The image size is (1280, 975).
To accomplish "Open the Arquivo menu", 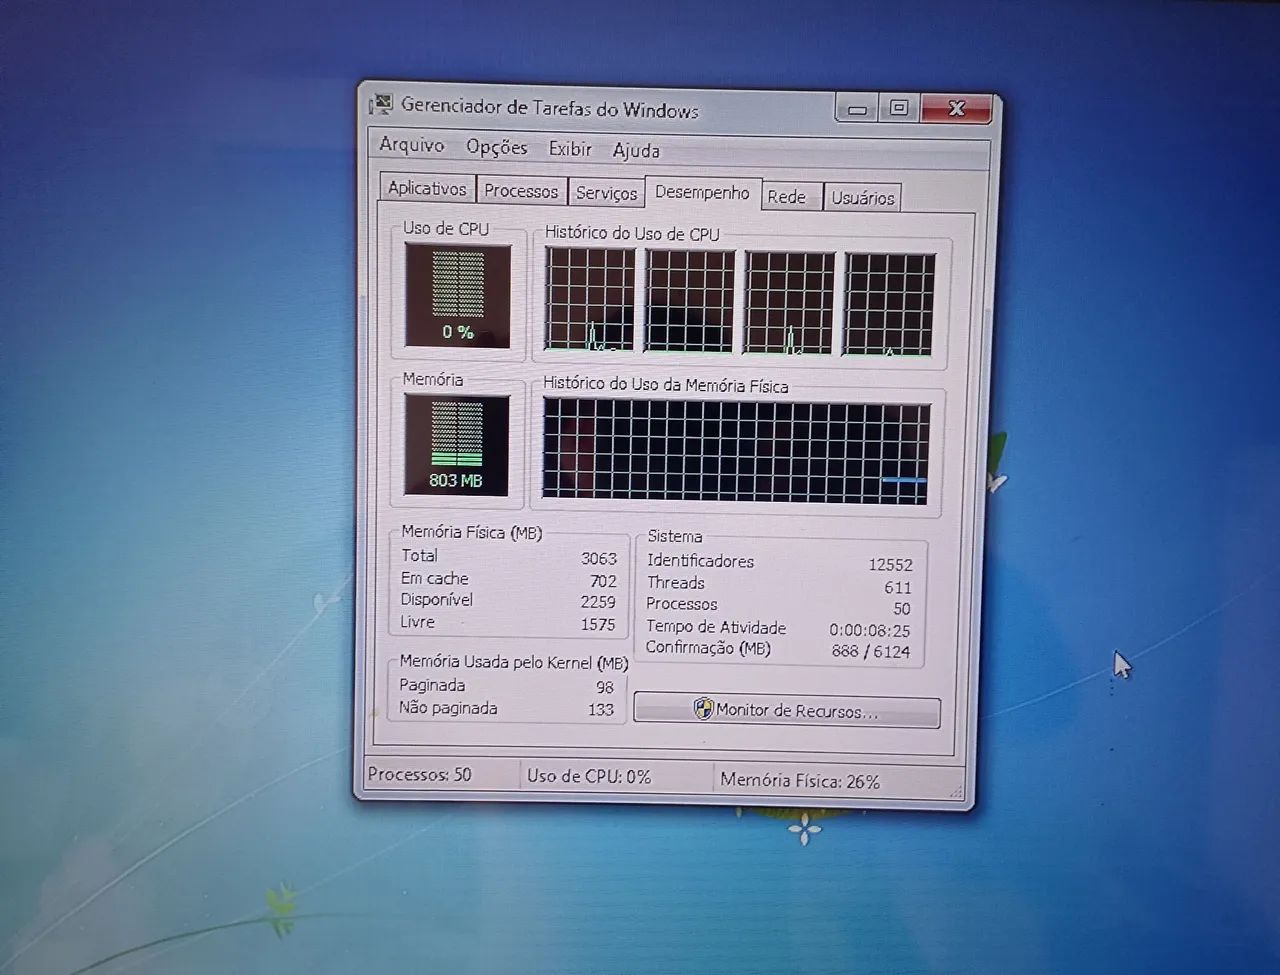I will pyautogui.click(x=411, y=145).
